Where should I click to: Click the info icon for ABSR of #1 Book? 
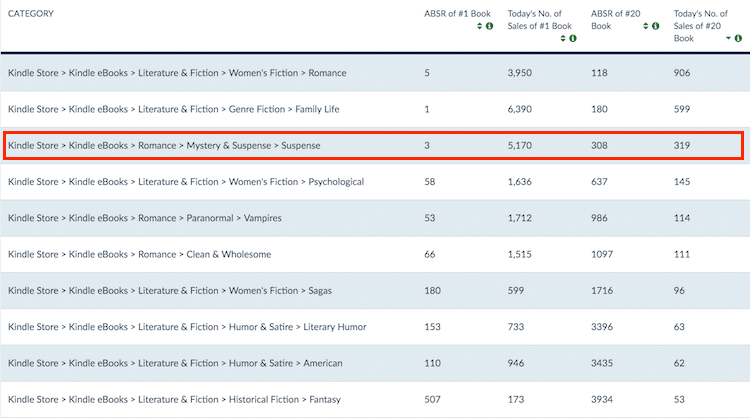[490, 26]
